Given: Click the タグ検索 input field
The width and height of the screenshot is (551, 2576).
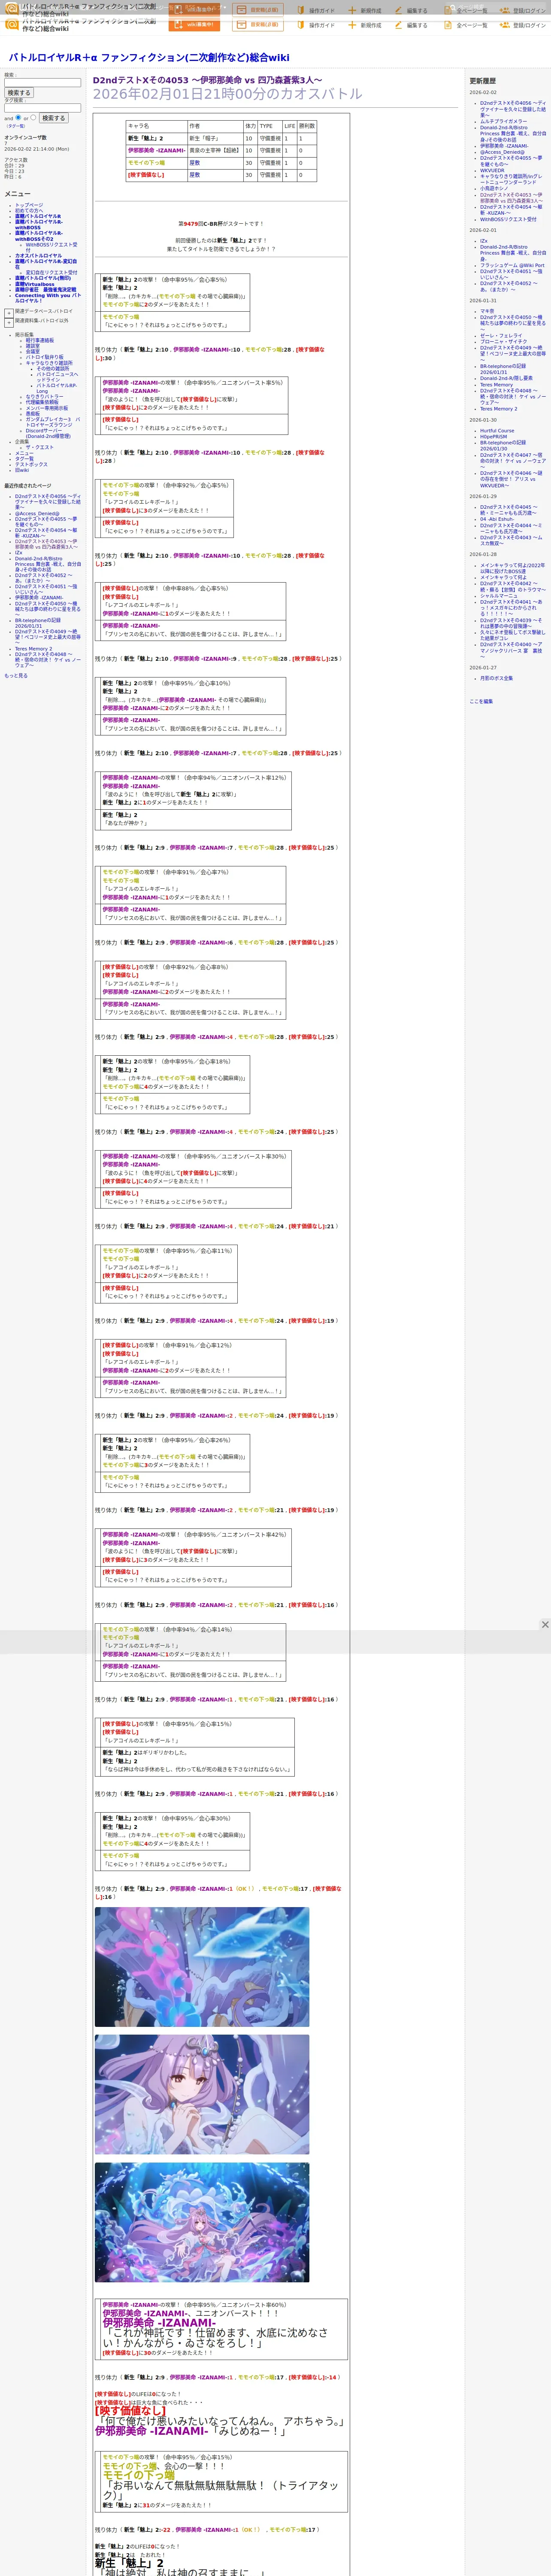Looking at the screenshot, I should tap(43, 108).
